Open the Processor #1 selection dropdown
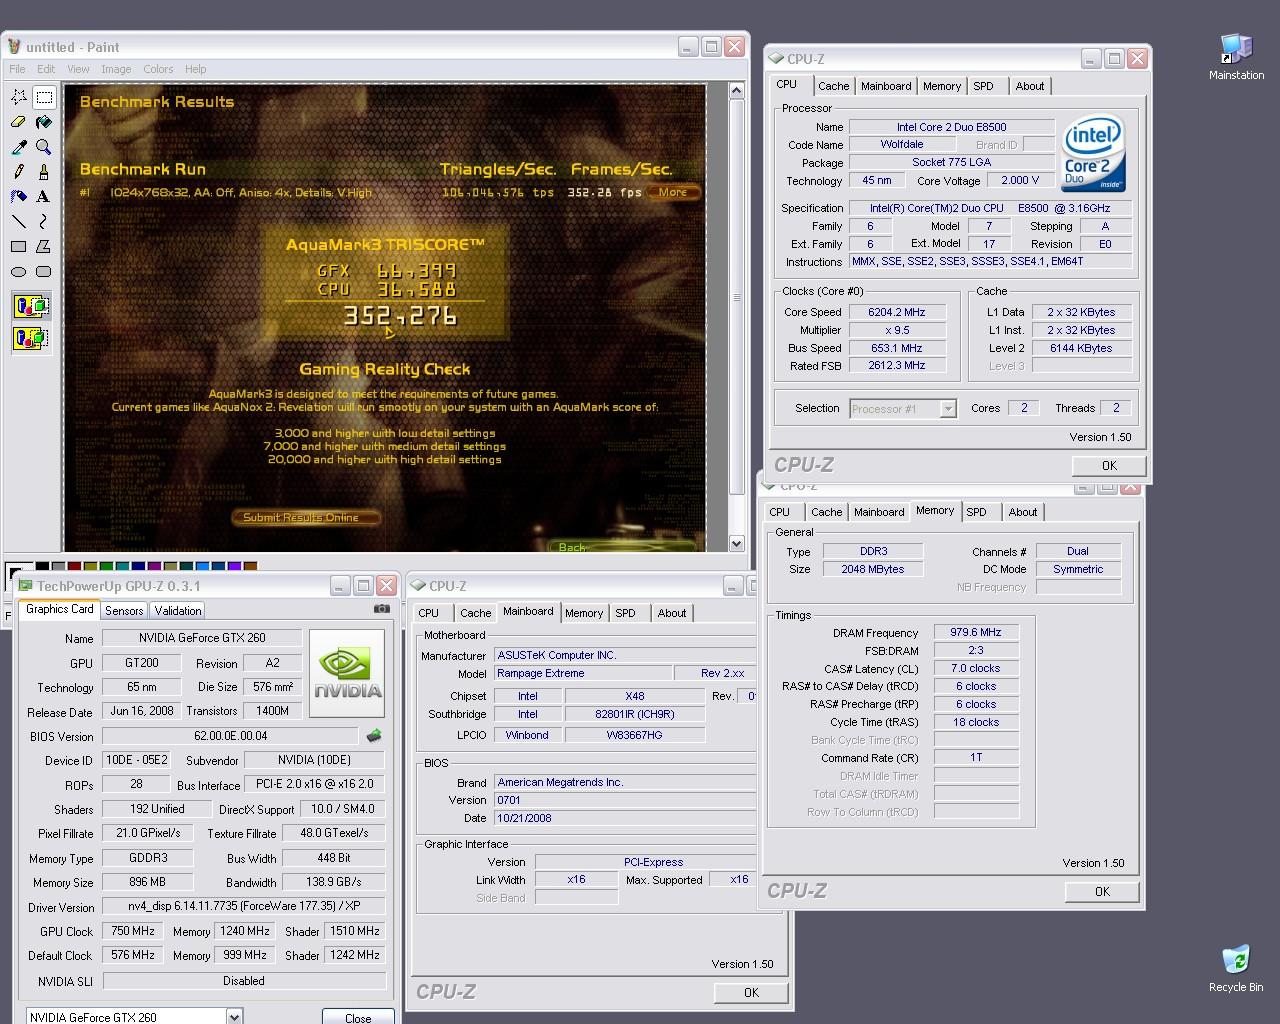The width and height of the screenshot is (1280, 1024). pyautogui.click(x=948, y=409)
